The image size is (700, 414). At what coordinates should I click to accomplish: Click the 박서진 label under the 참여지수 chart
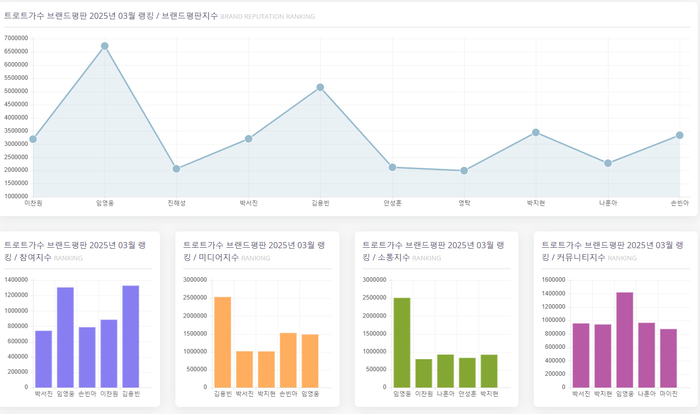[44, 394]
